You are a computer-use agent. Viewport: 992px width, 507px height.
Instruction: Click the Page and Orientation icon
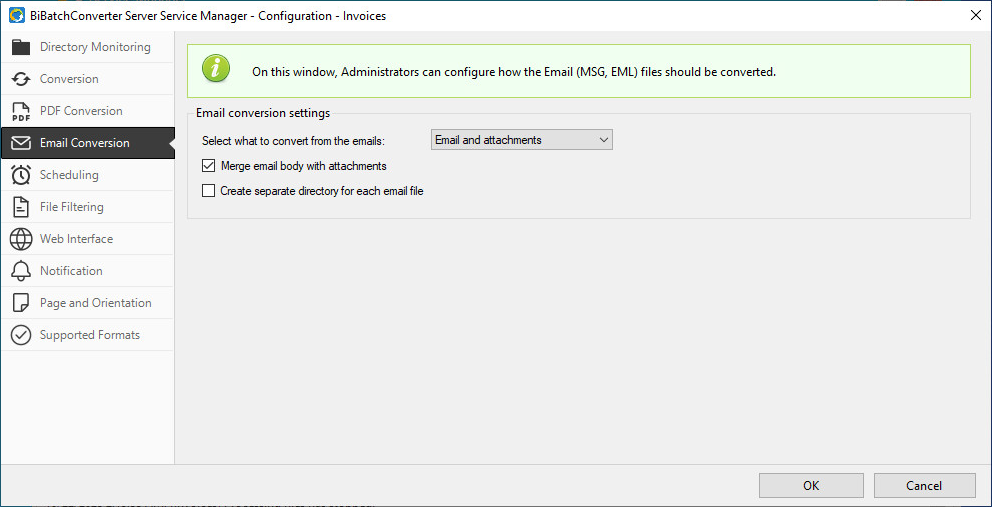point(21,303)
